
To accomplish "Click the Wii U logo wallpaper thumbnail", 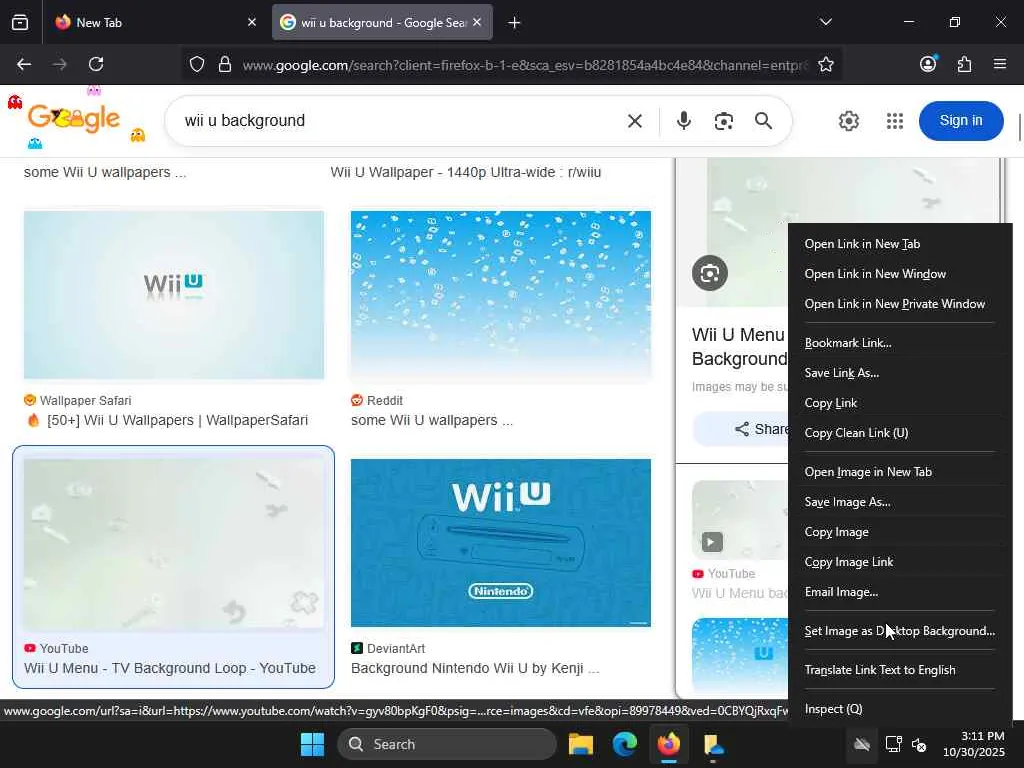I will point(174,295).
